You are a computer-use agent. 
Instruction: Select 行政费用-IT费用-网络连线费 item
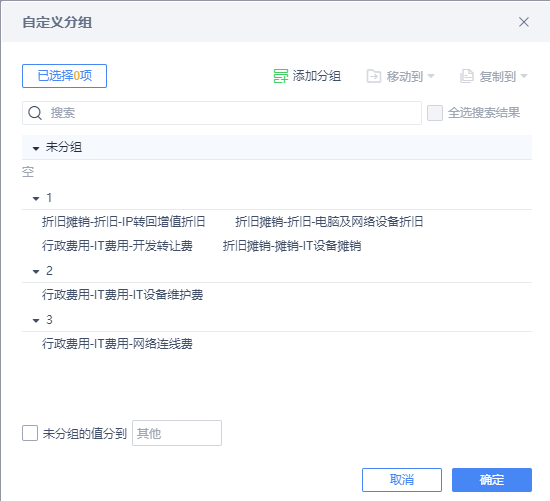click(x=117, y=344)
